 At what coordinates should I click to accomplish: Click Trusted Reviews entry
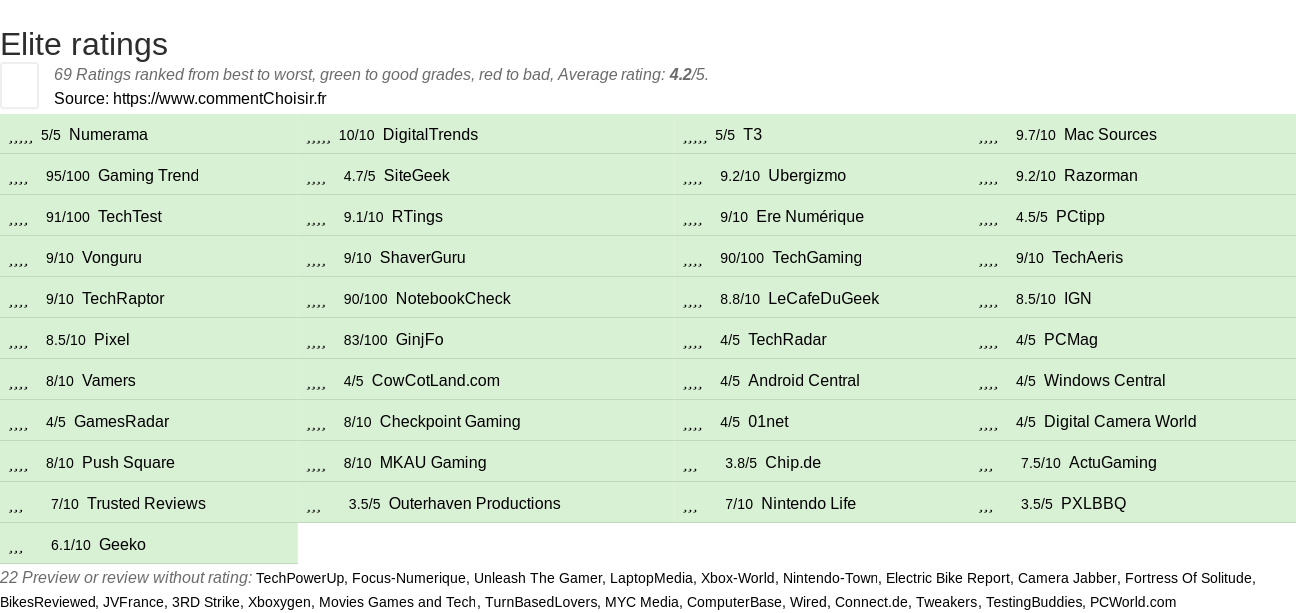tap(146, 503)
